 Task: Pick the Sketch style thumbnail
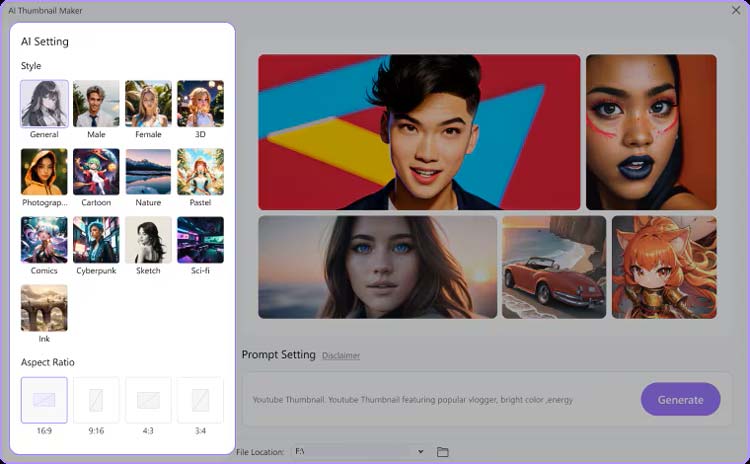(x=148, y=240)
